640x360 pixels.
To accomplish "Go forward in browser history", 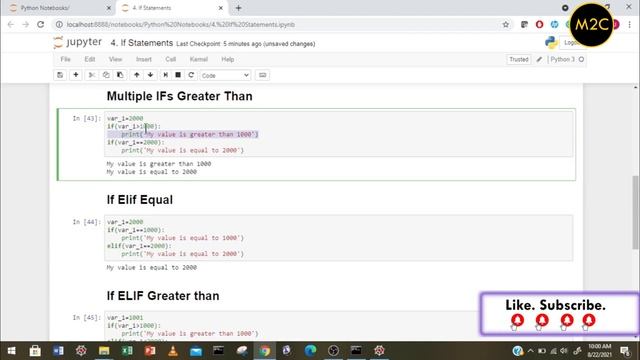I will point(25,24).
